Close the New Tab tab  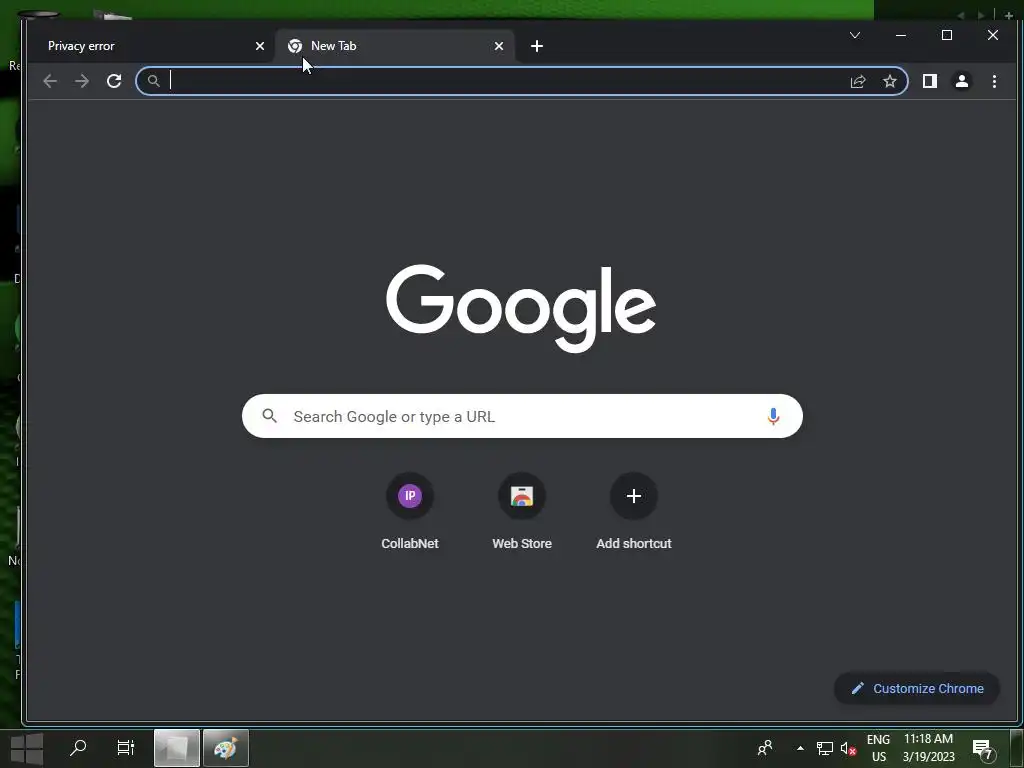499,46
